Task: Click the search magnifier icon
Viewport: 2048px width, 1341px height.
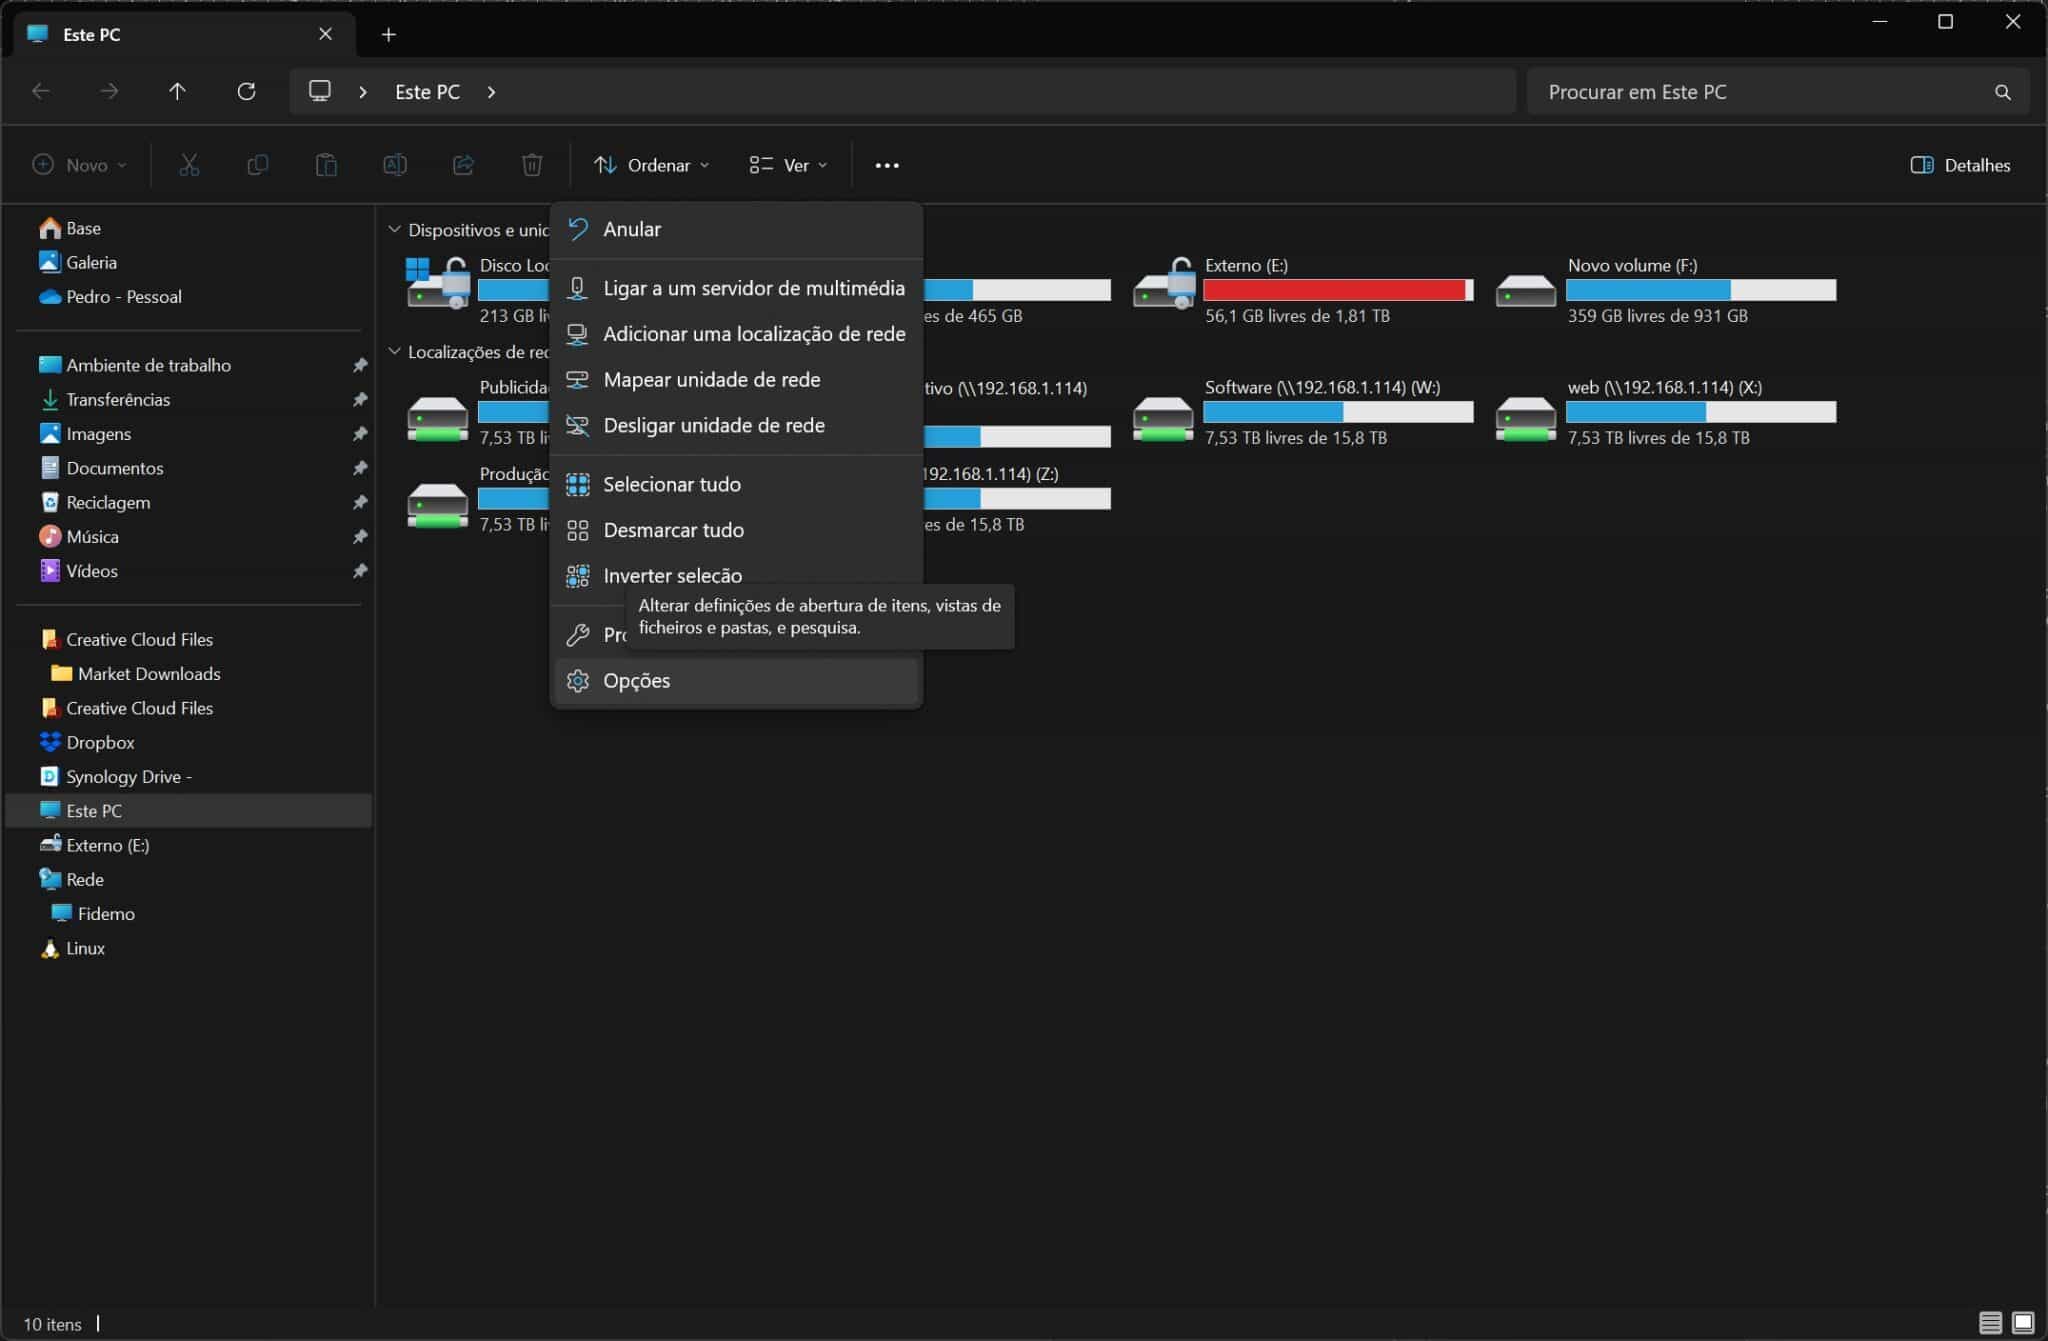Action: click(x=2002, y=92)
